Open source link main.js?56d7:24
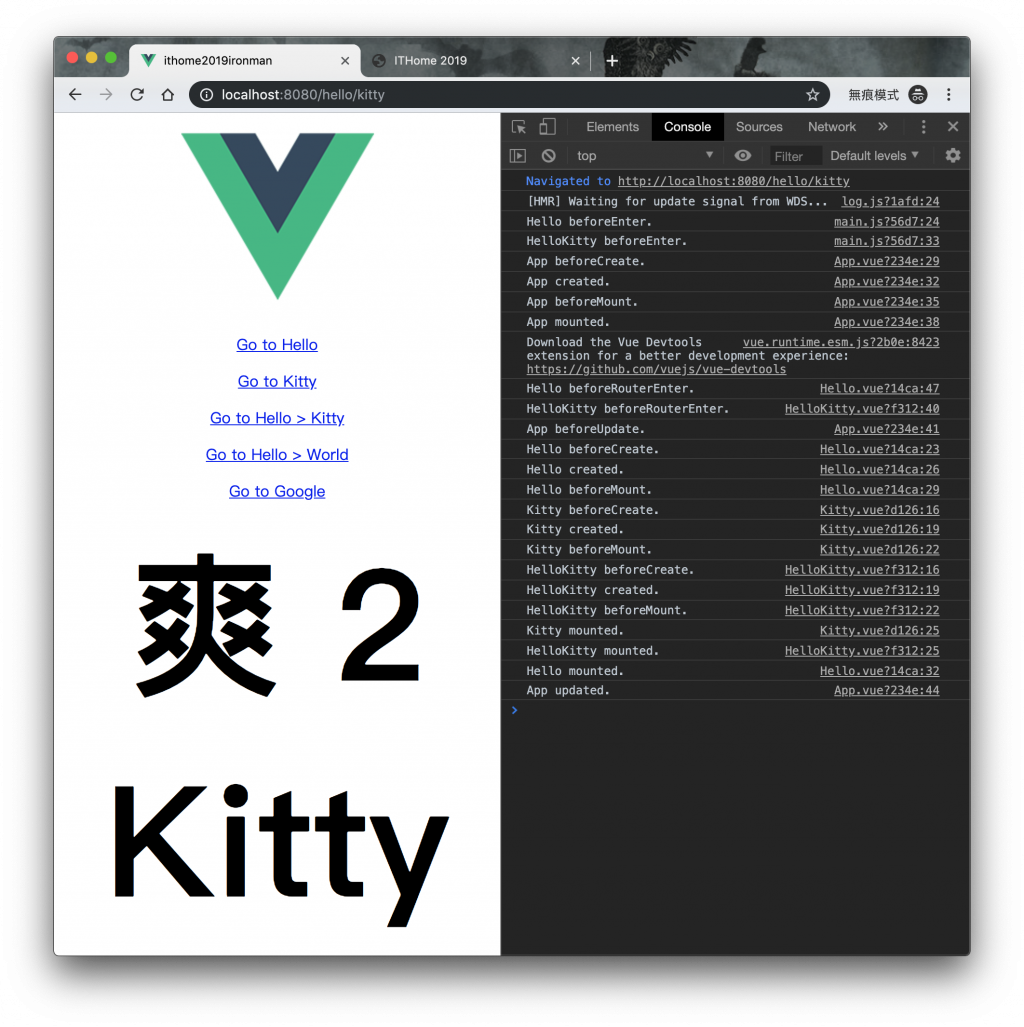This screenshot has width=1024, height=1027. coord(886,221)
